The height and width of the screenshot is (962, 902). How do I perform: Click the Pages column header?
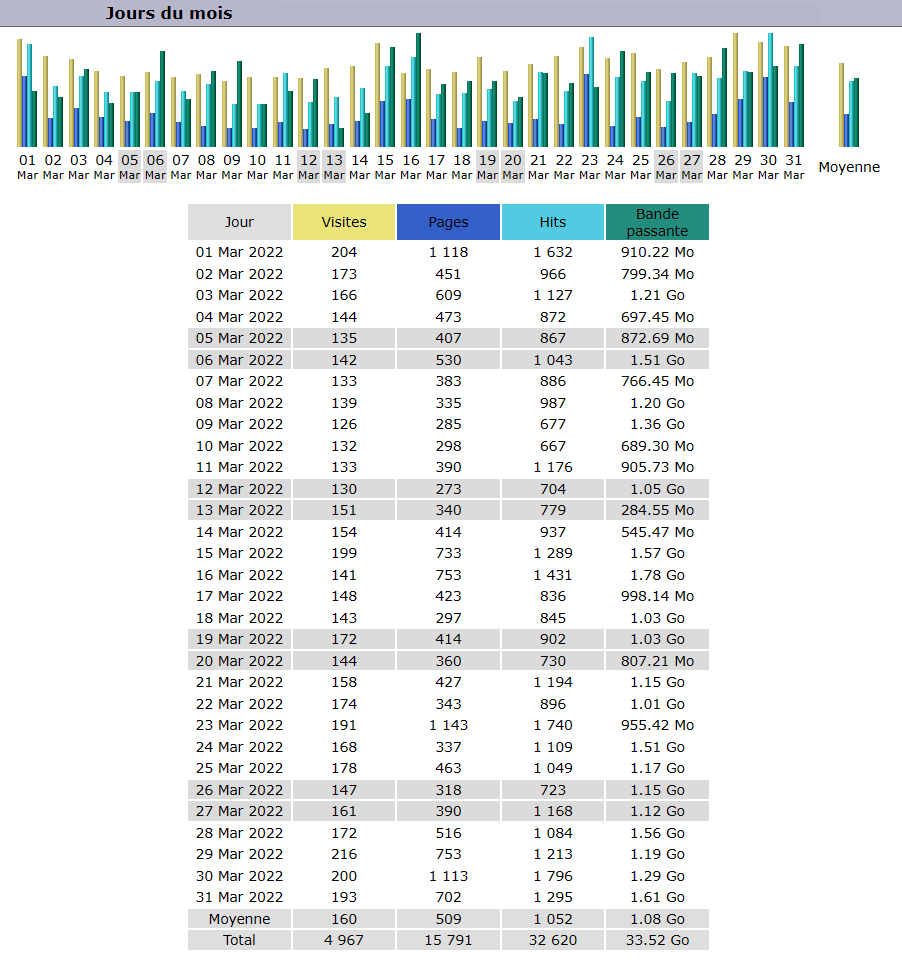(448, 222)
